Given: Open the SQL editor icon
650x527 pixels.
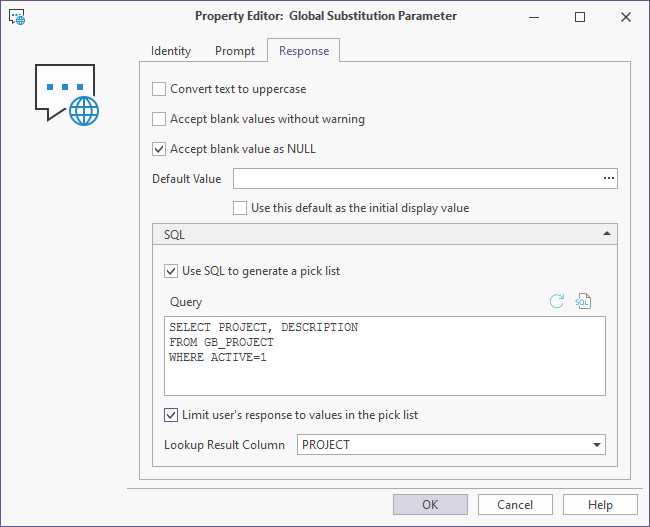Looking at the screenshot, I should (583, 301).
